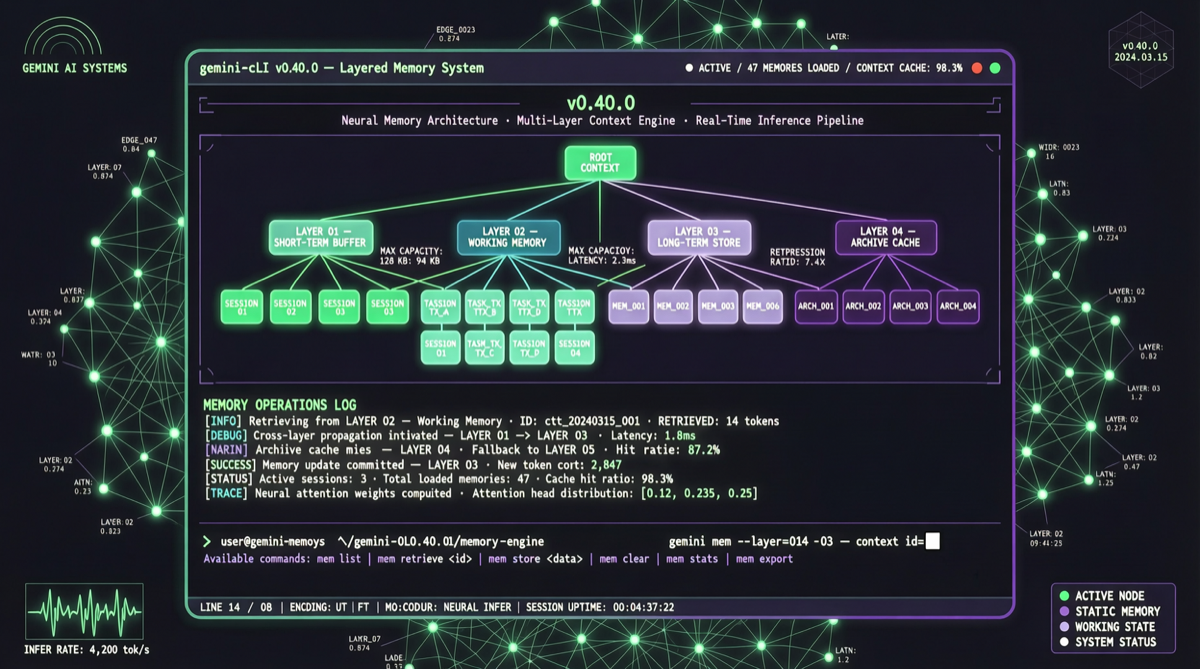Expand LAYER 03 — LONG-TERM STORE node

tap(698, 237)
